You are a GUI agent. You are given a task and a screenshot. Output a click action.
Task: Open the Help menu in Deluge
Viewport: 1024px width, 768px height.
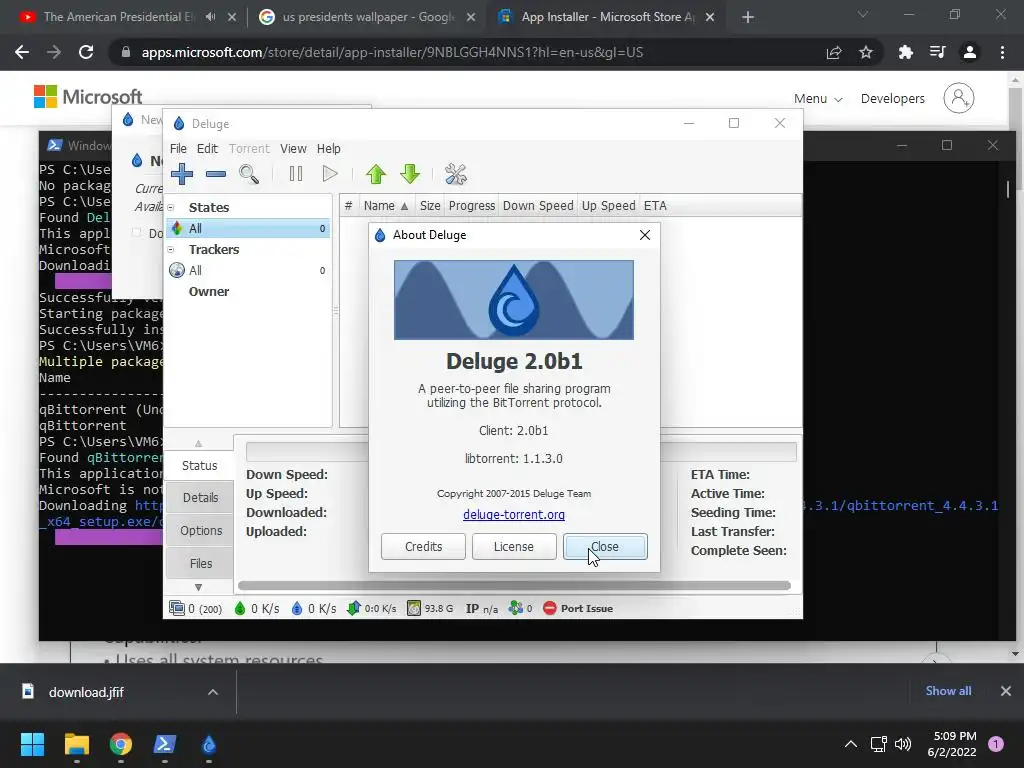pos(328,149)
